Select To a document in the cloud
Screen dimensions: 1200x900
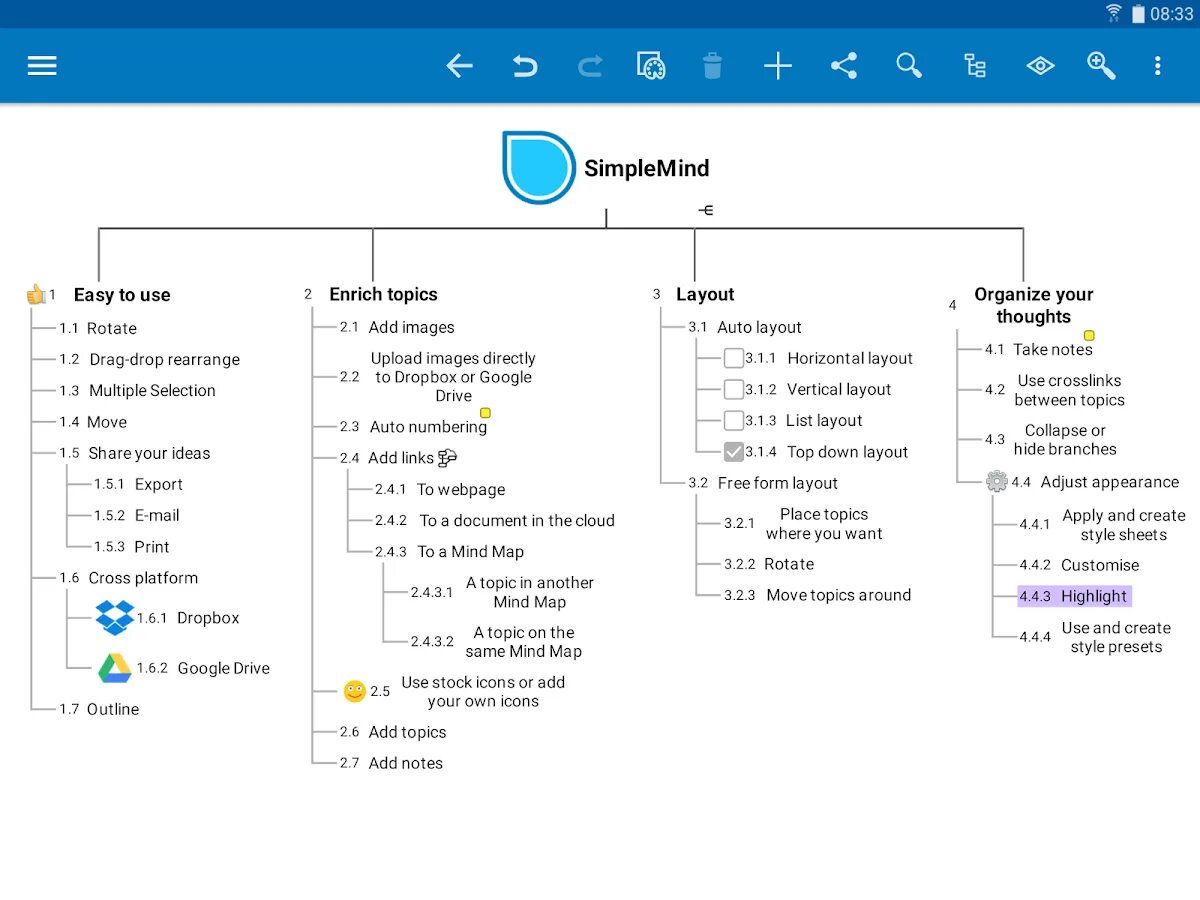click(517, 521)
